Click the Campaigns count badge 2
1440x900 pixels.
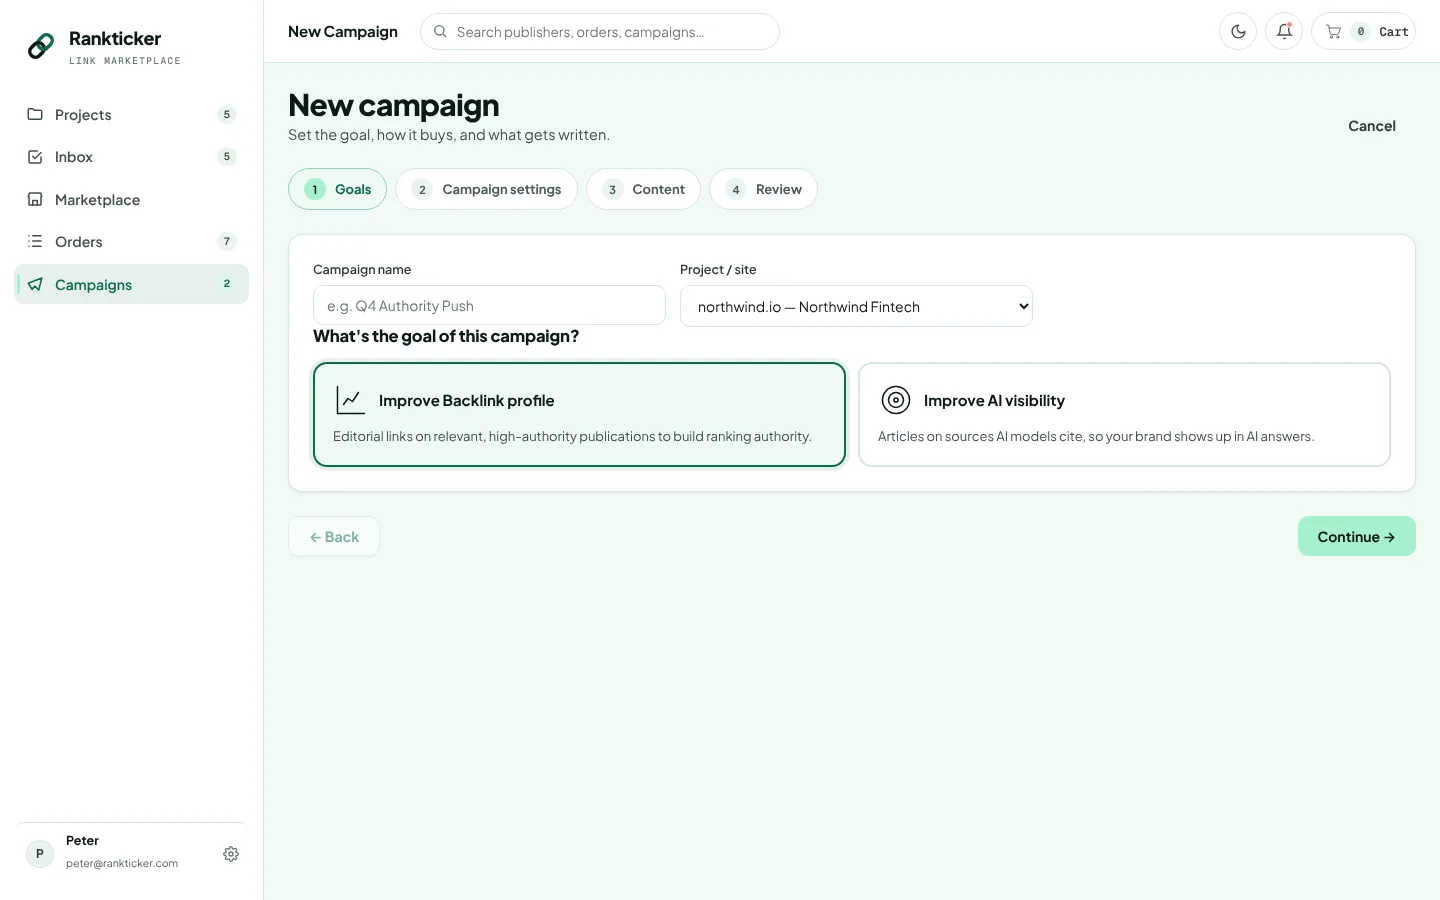pos(227,284)
